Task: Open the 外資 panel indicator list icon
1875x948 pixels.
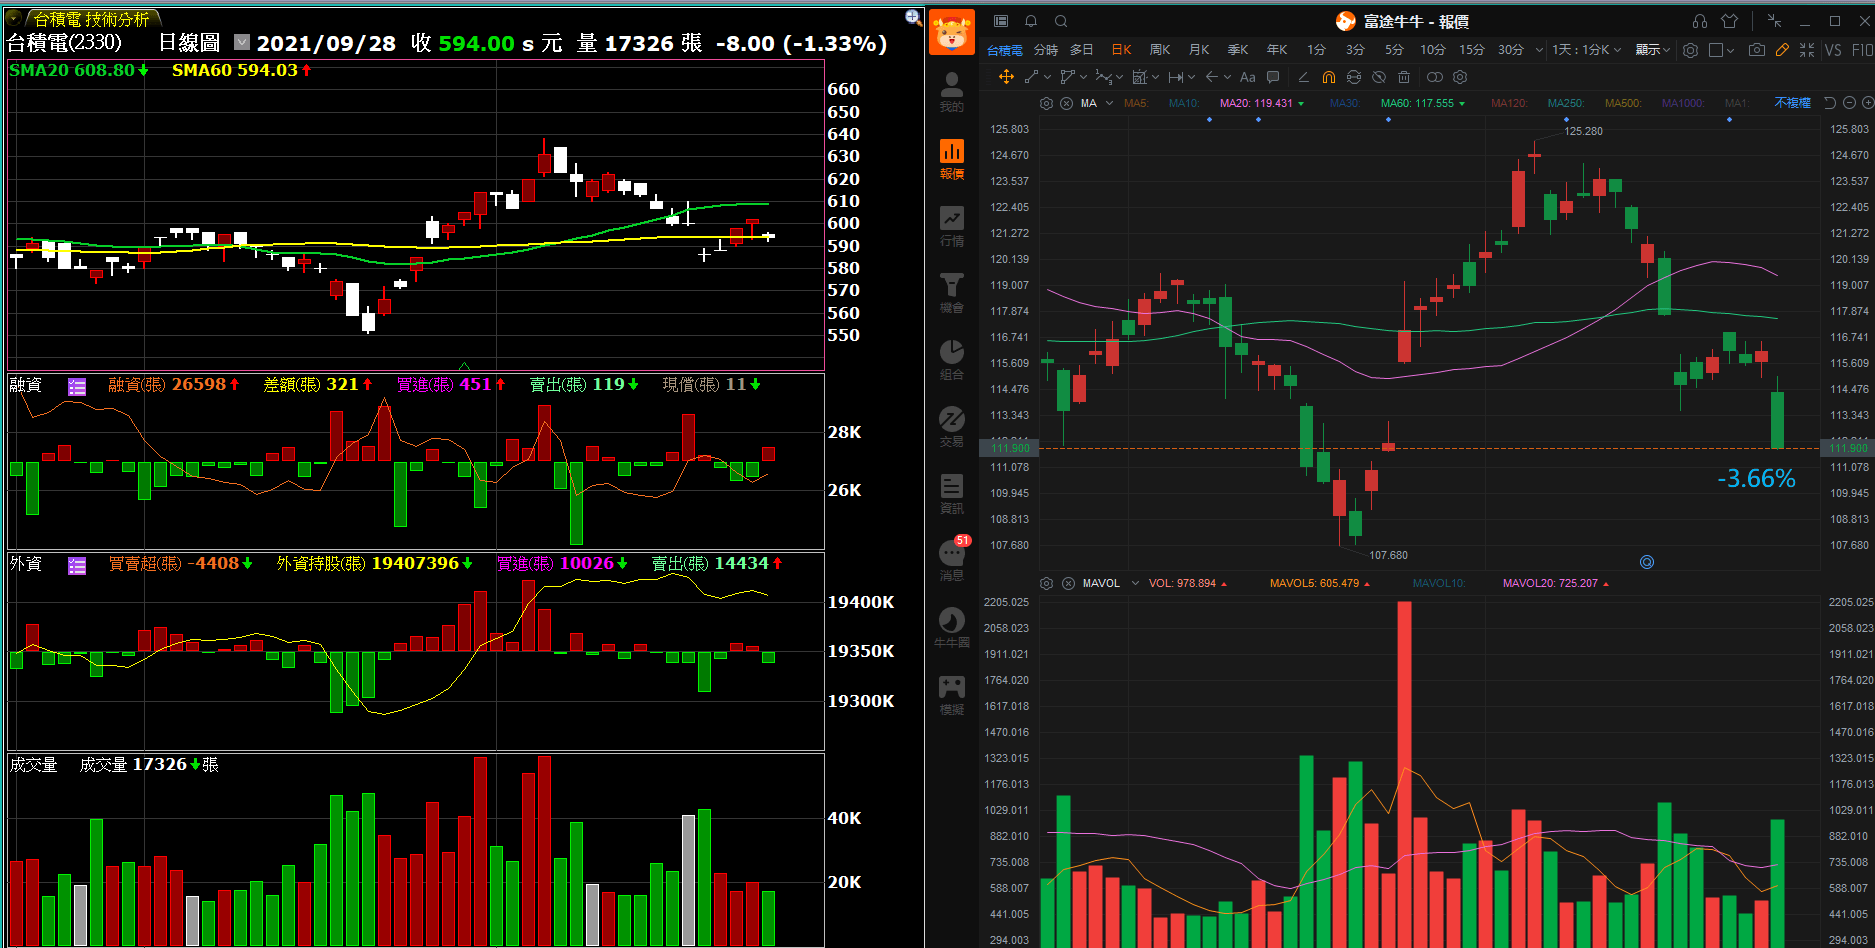Action: pos(77,566)
